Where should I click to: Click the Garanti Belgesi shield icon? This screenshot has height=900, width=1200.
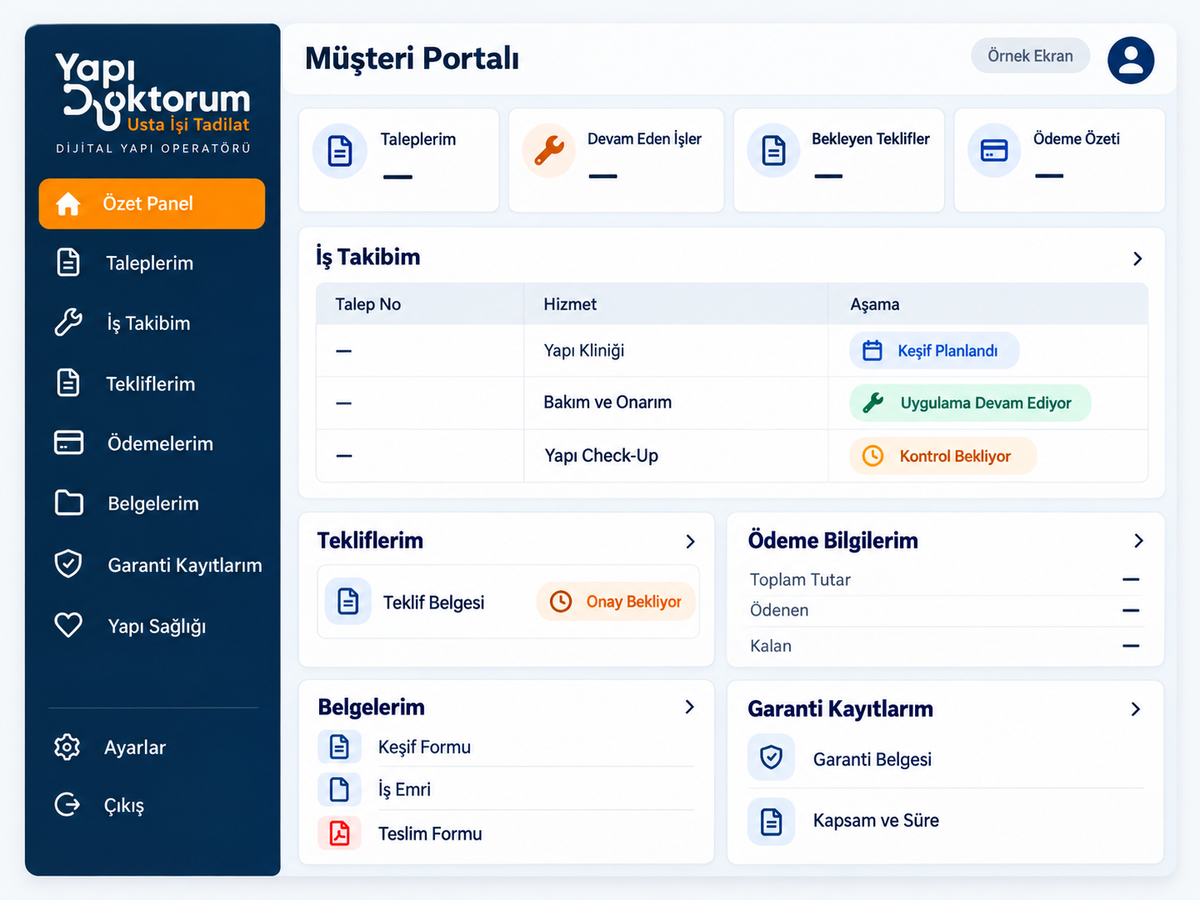771,758
